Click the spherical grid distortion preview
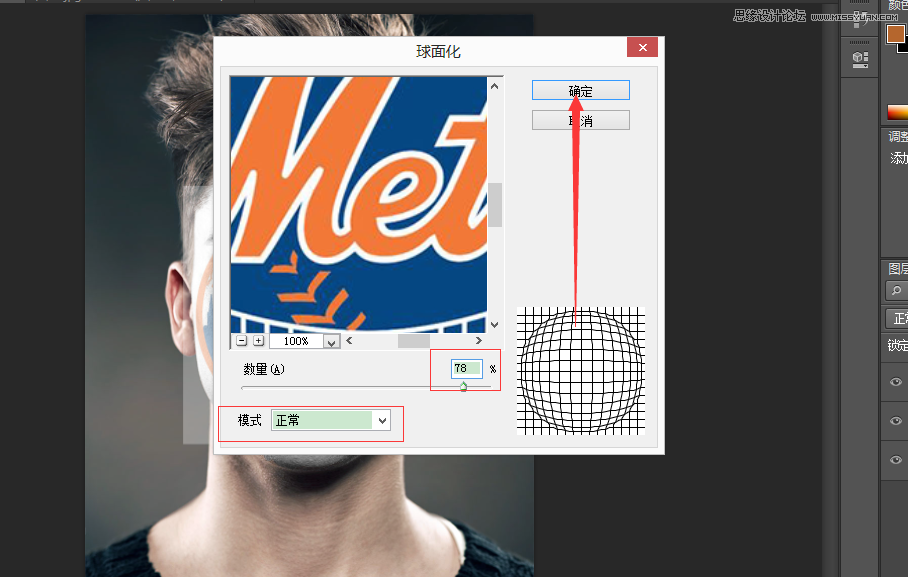908x577 pixels. (581, 371)
